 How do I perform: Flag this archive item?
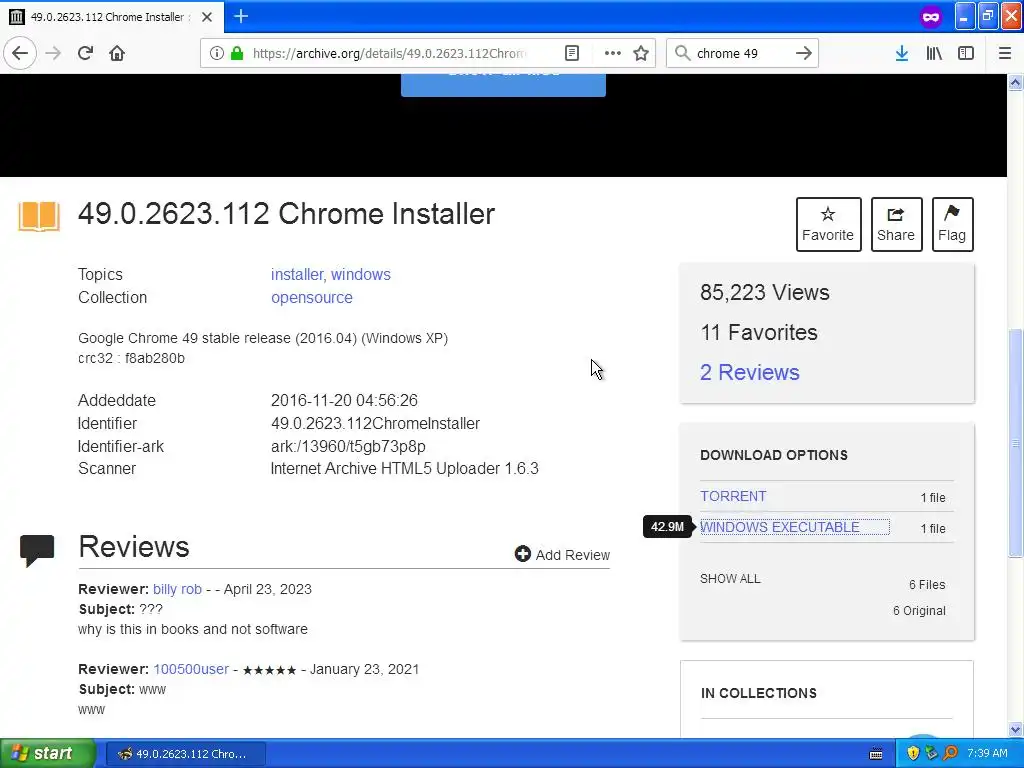(x=952, y=224)
